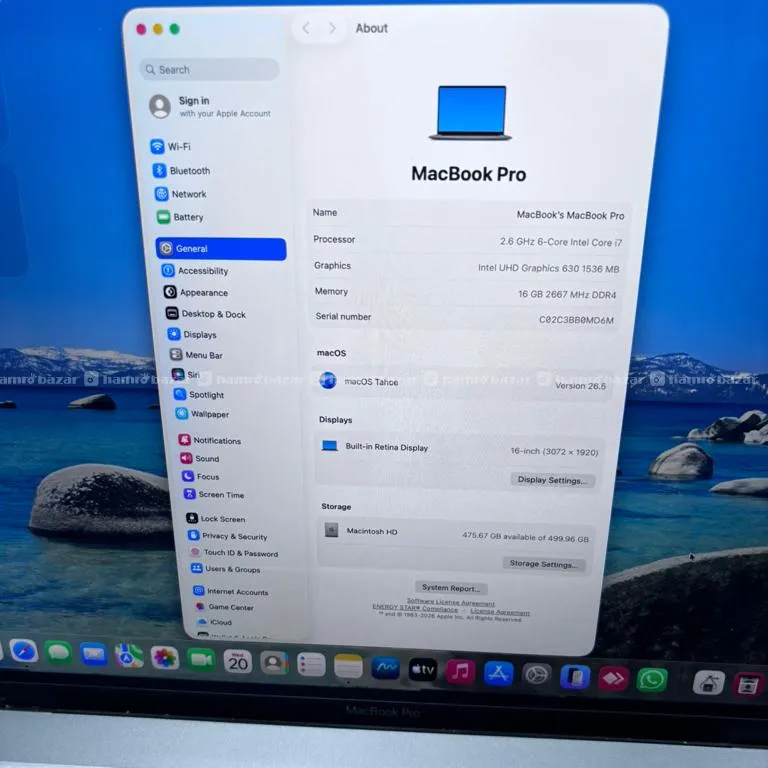Image resolution: width=768 pixels, height=768 pixels.
Task: Click Macintosh HD storage row
Action: 456,534
